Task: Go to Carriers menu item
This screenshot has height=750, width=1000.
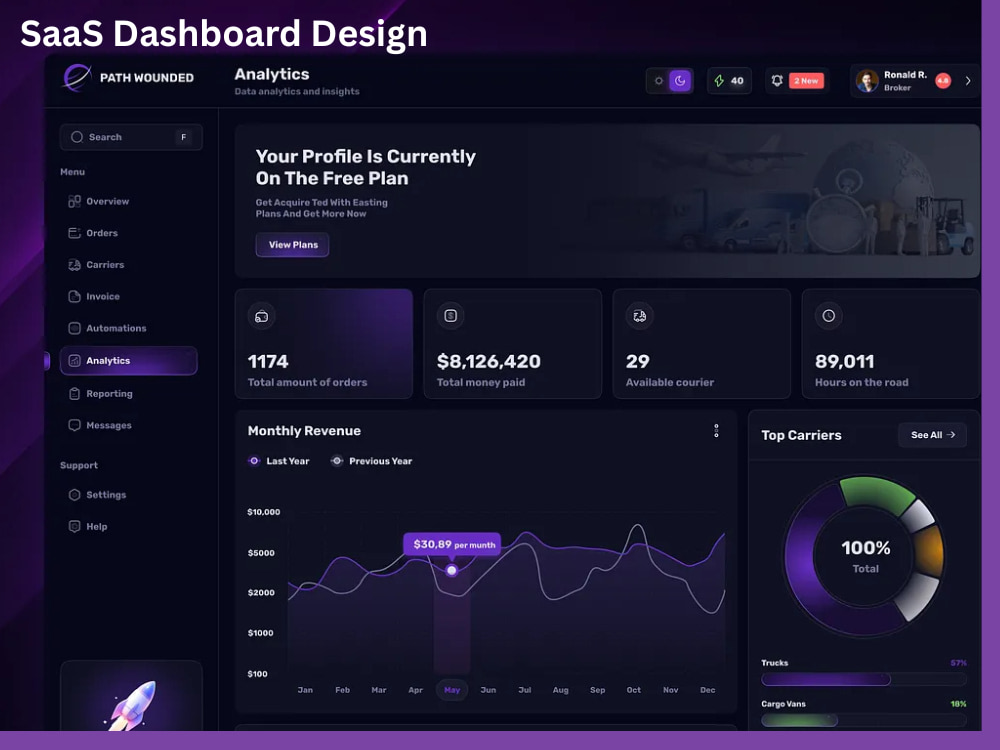Action: 96,265
